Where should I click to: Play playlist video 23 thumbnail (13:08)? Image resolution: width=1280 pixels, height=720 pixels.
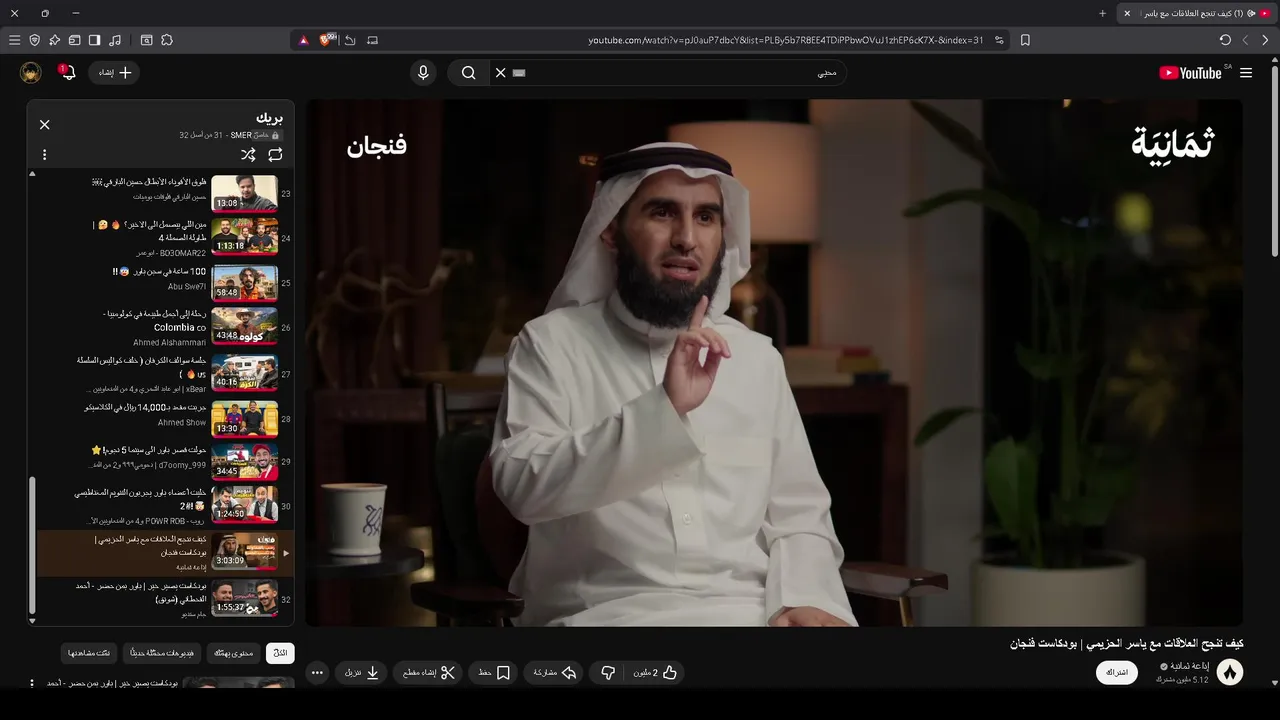[244, 193]
